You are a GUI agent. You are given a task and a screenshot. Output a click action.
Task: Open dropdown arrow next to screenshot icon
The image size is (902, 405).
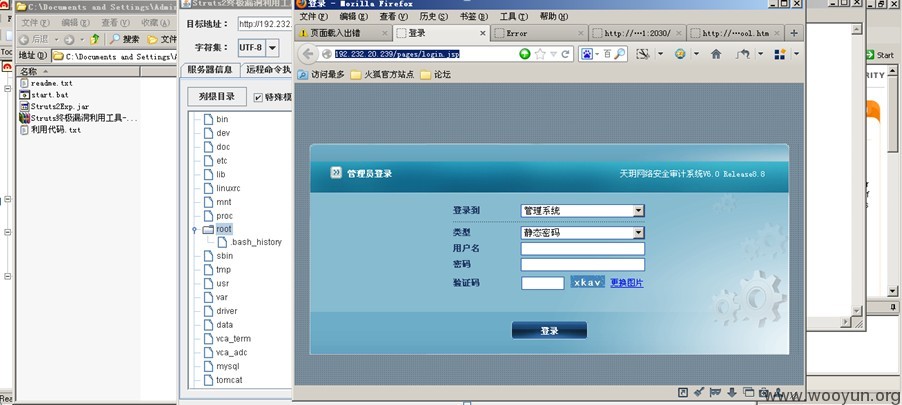(660, 54)
